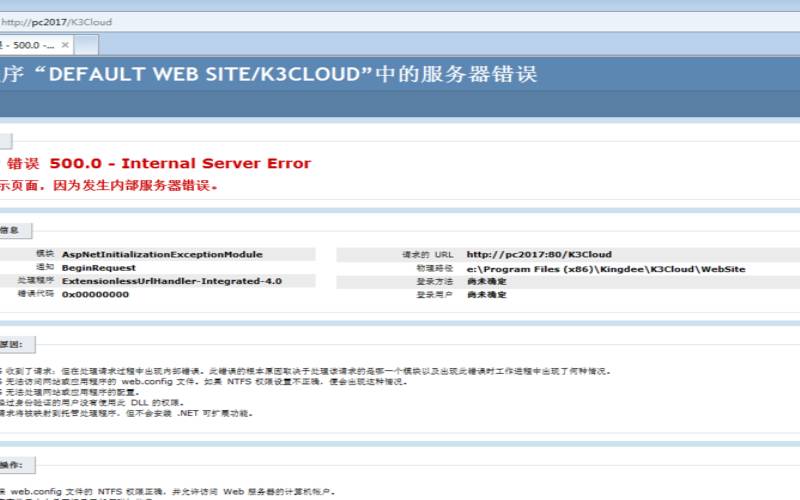Viewport: 800px width, 500px height.
Task: Select the ExtensionlessUrlHandler-Integrated-4.0 handler value
Action: (x=172, y=281)
